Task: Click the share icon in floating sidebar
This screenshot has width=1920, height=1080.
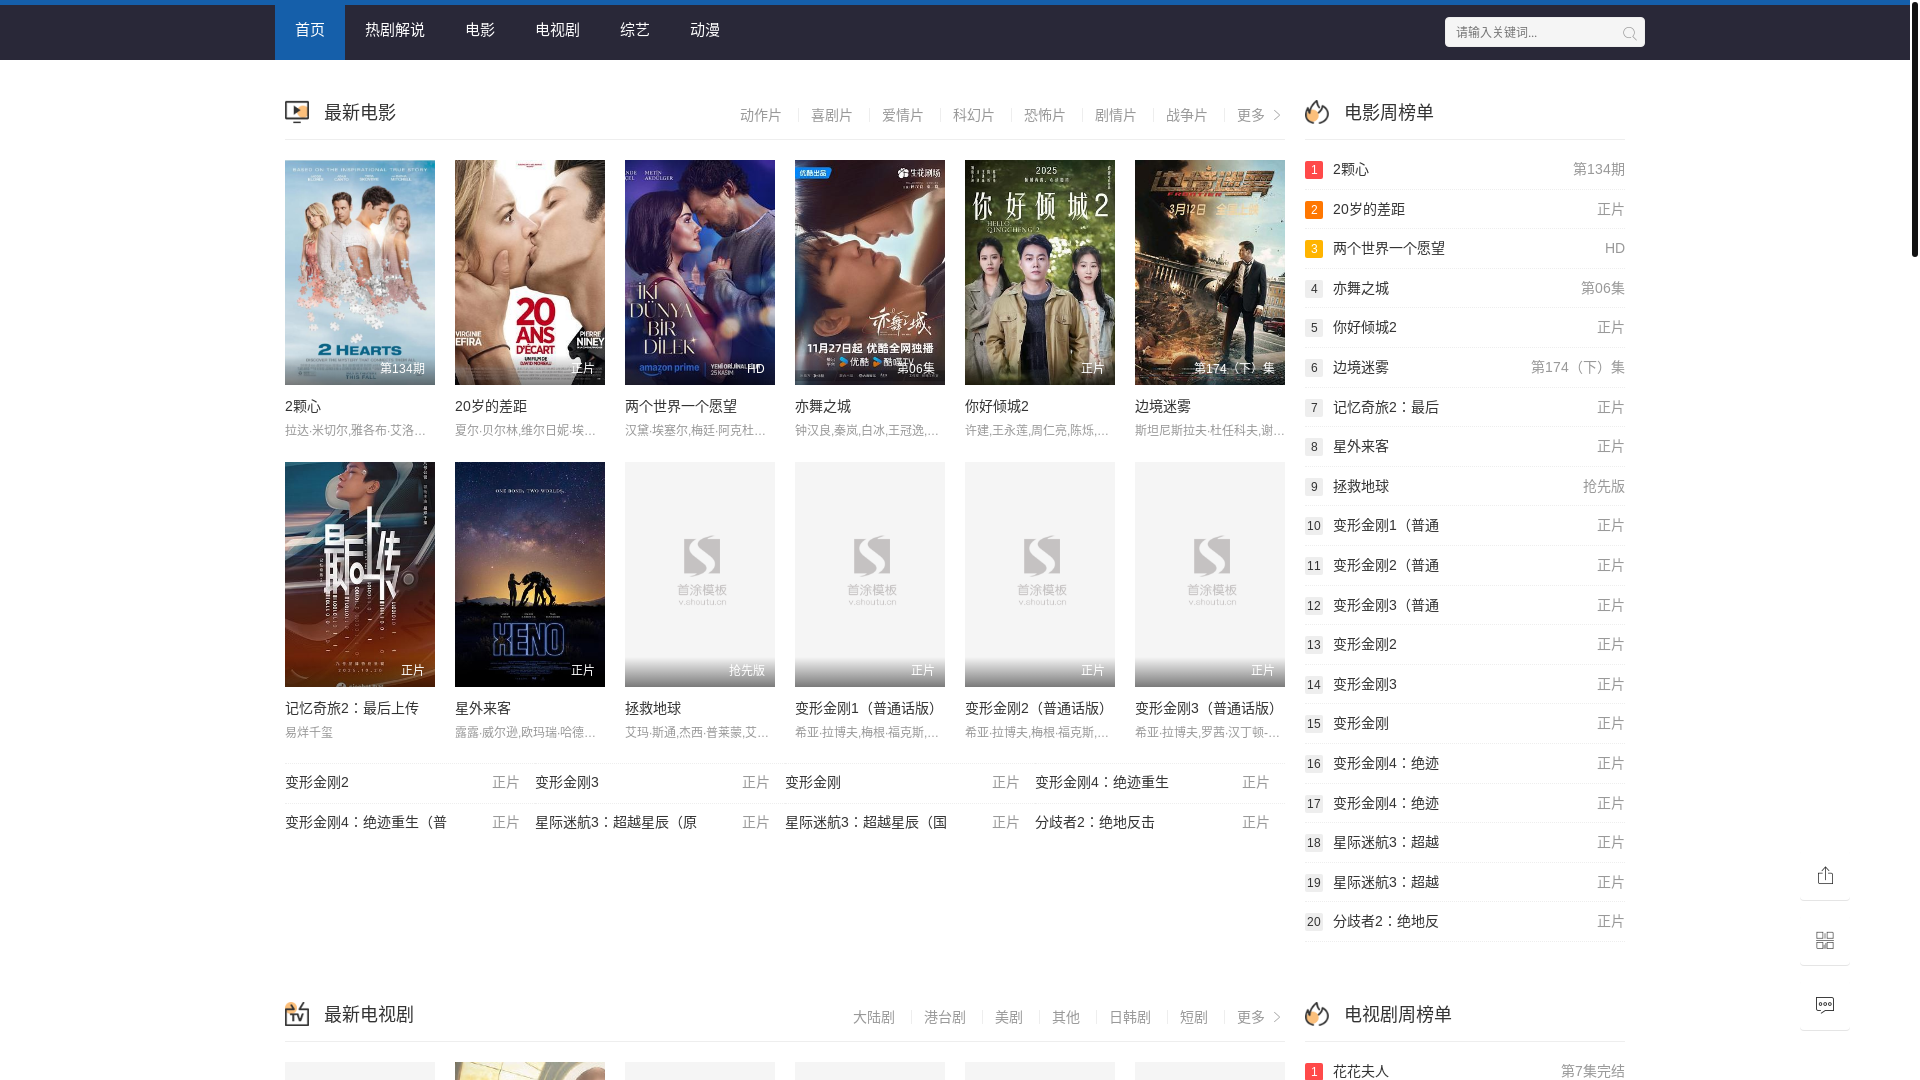Action: point(1825,876)
